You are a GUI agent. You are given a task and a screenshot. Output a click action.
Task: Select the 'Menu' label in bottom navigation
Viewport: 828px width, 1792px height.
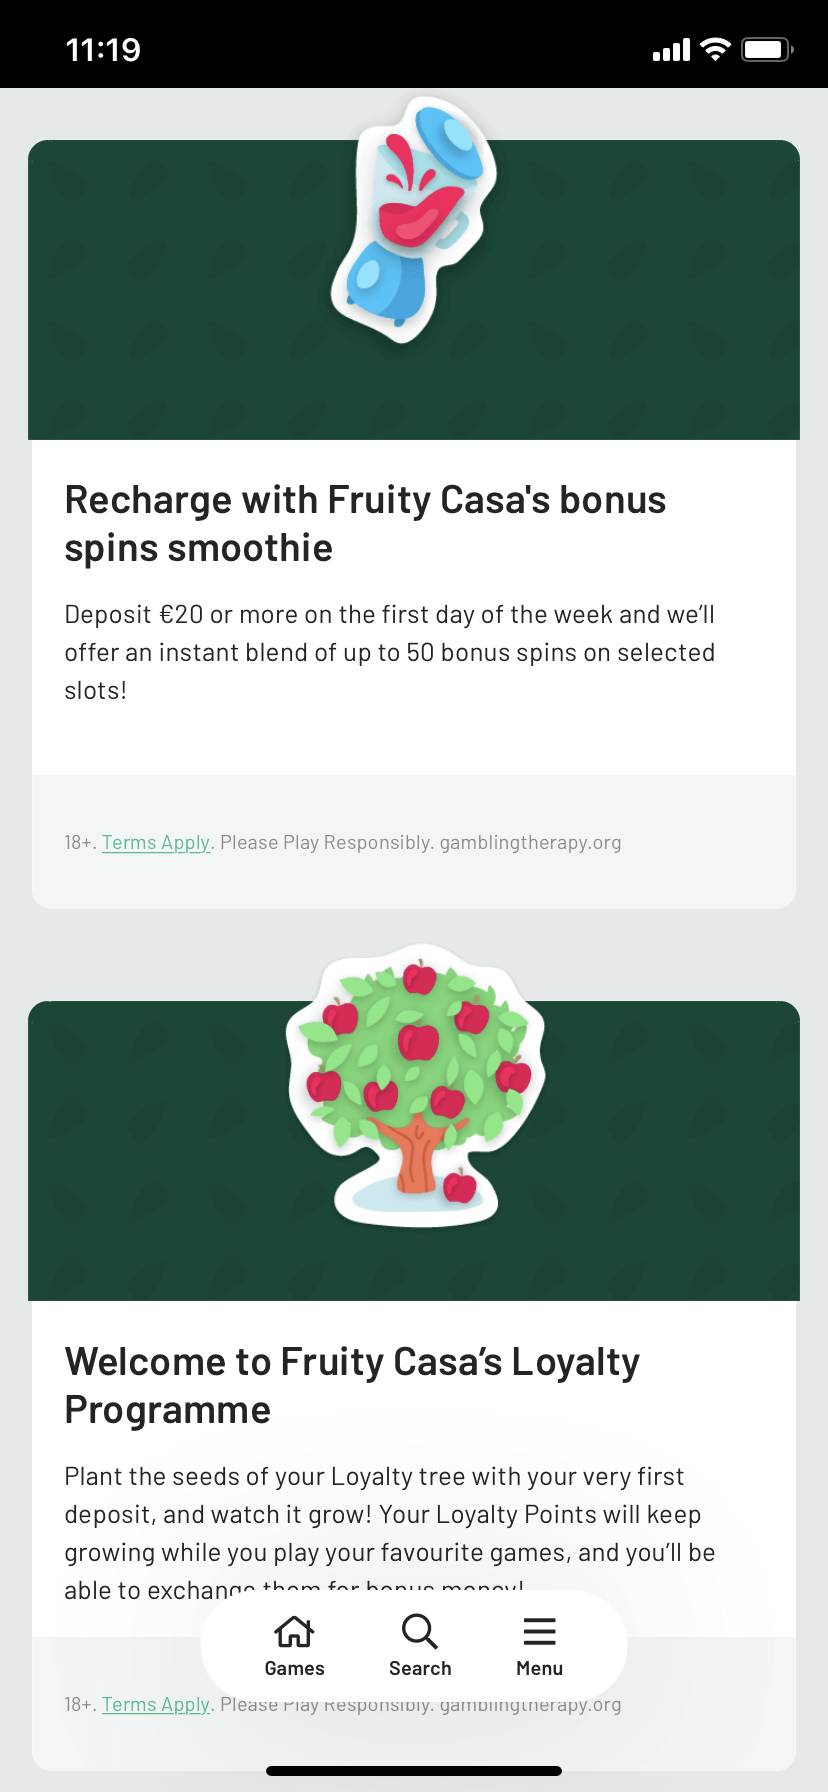pyautogui.click(x=539, y=1669)
